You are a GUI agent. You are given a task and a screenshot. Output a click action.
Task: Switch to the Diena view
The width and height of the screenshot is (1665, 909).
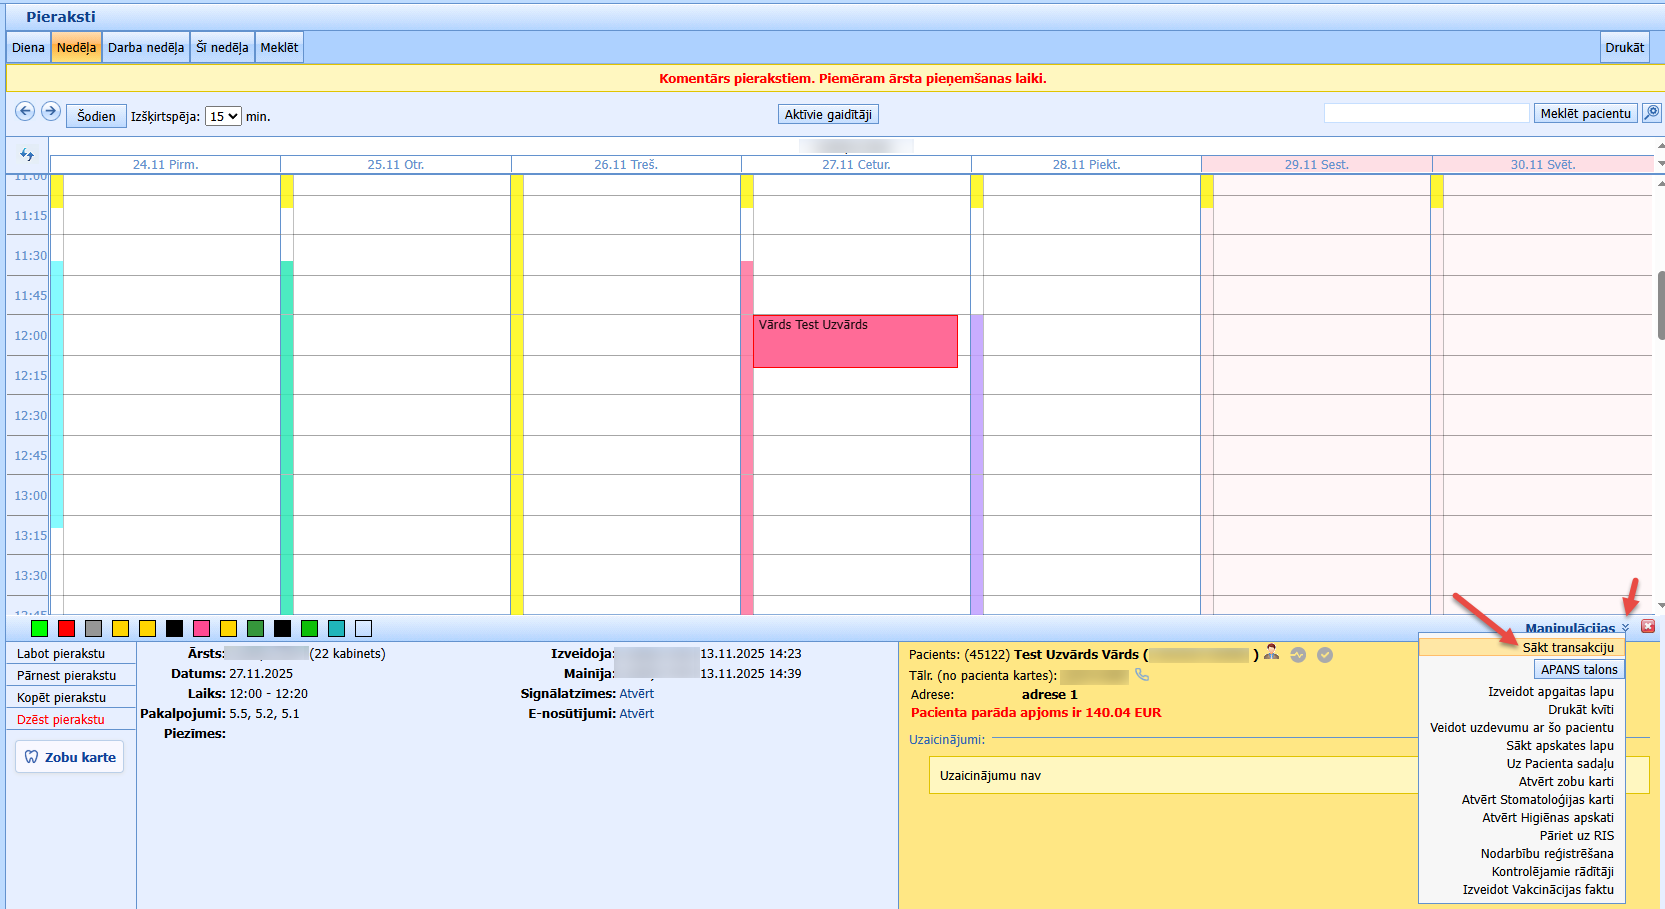point(28,47)
